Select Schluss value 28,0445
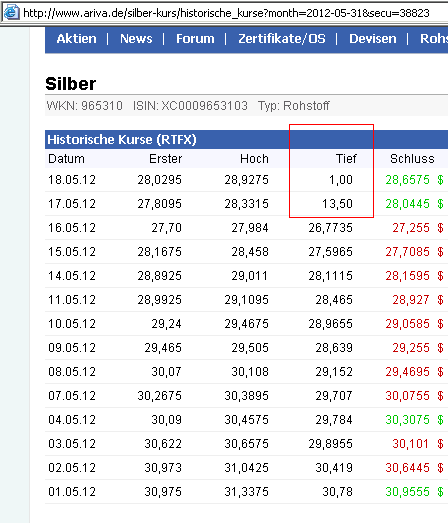The image size is (448, 523). tap(408, 204)
